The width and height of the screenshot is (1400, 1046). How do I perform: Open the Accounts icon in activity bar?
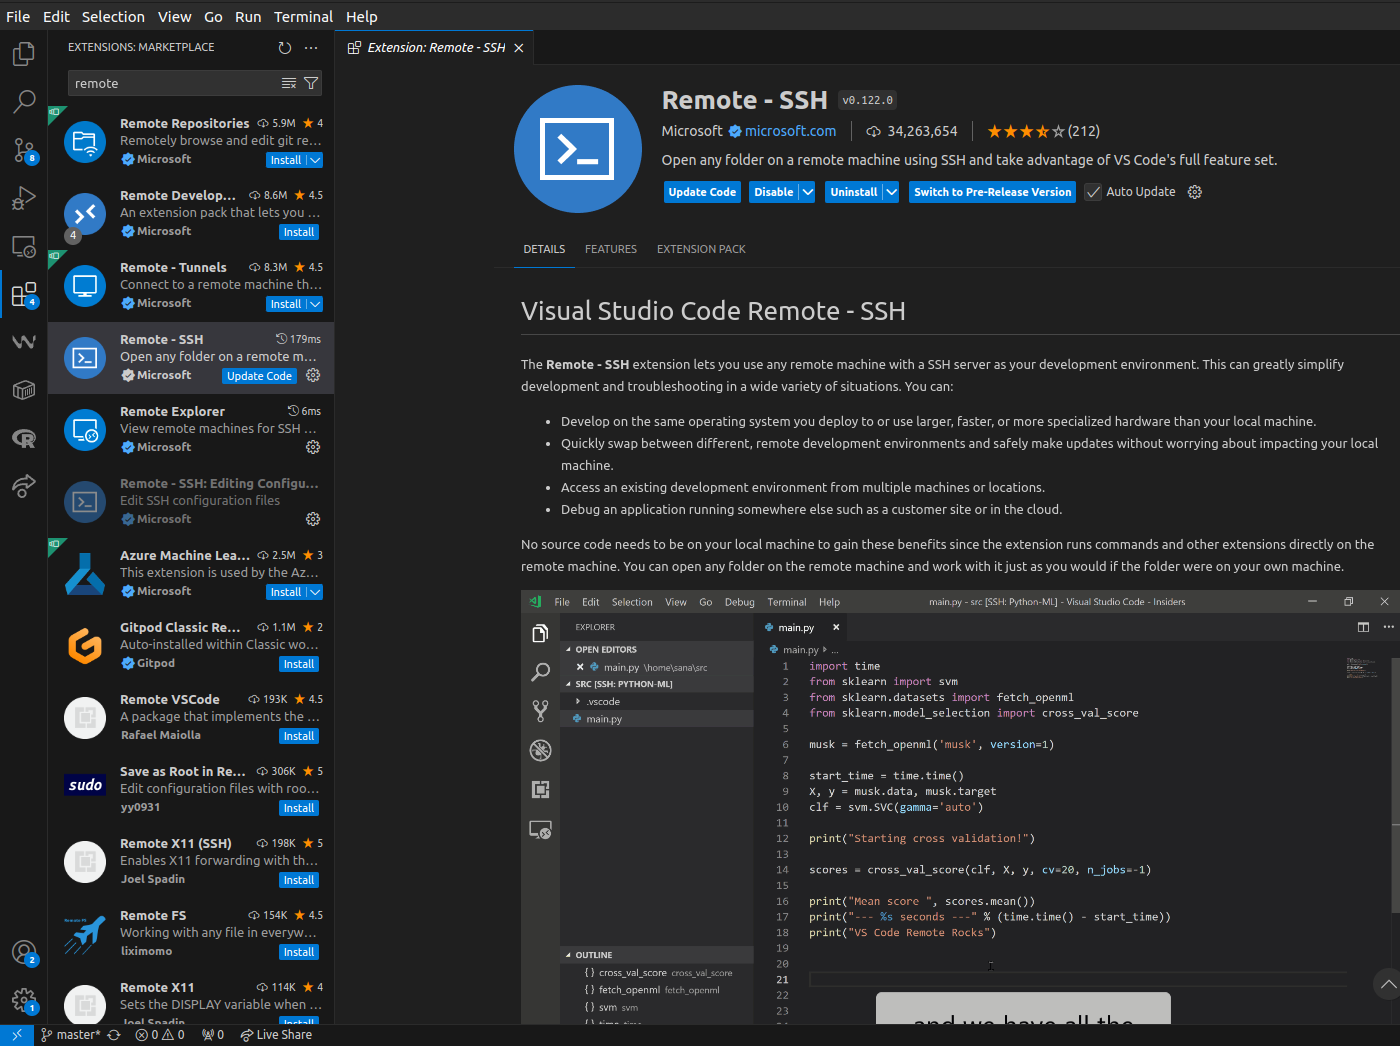(24, 953)
